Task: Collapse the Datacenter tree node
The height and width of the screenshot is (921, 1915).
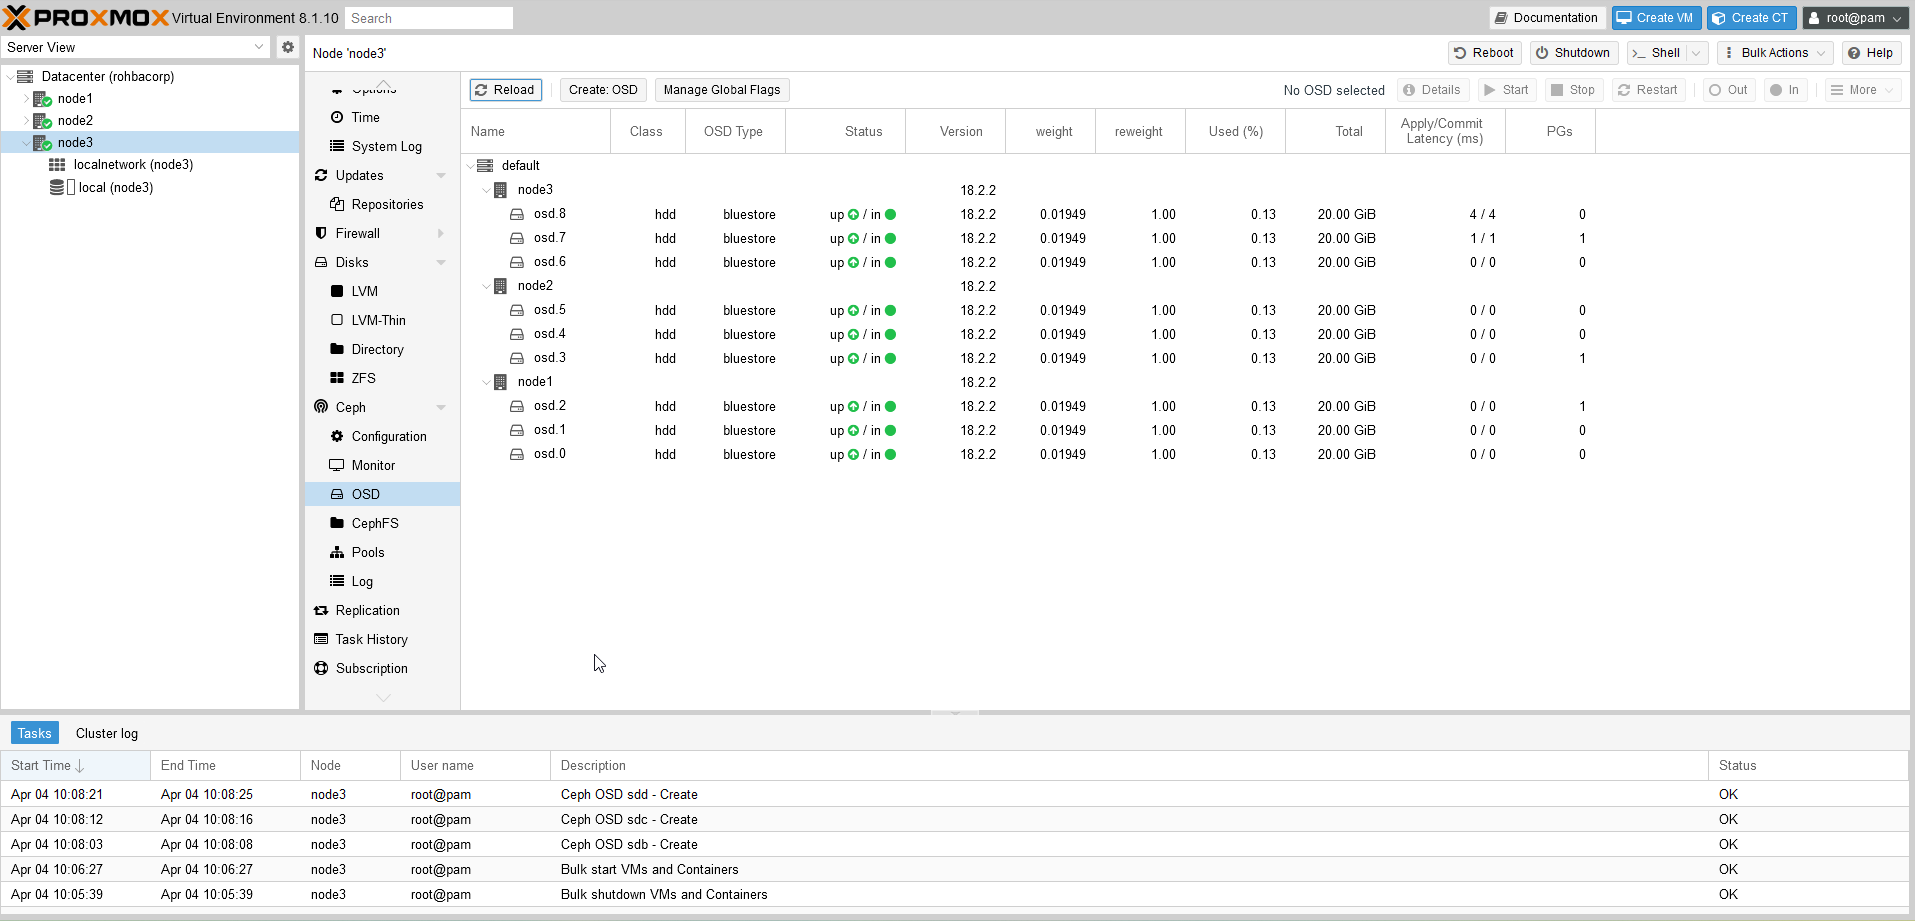Action: click(x=10, y=77)
